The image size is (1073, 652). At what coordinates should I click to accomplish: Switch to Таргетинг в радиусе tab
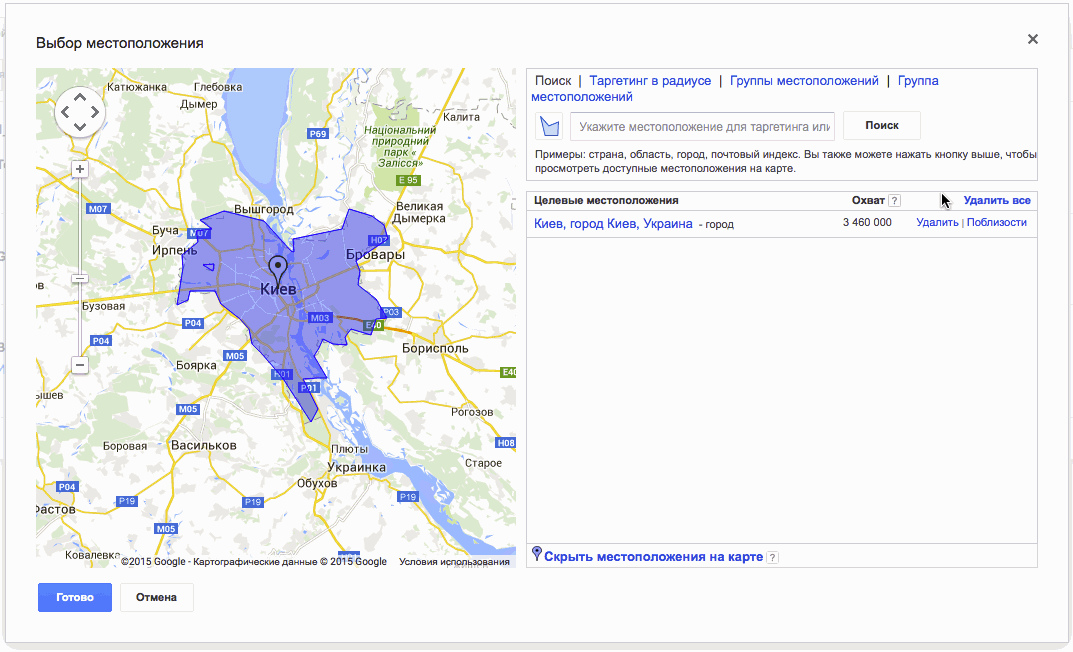point(650,81)
